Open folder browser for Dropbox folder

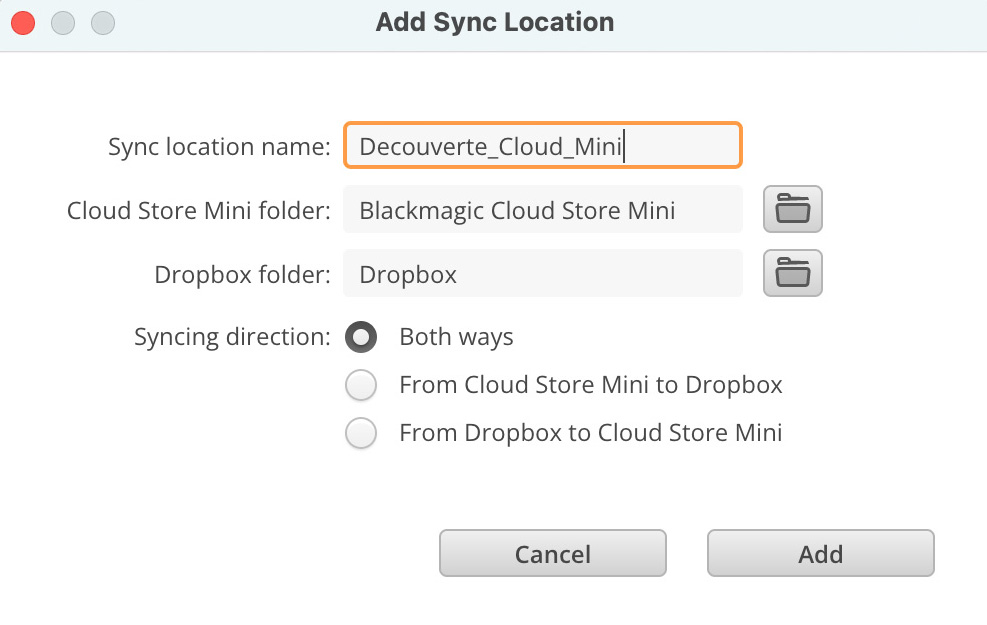pyautogui.click(x=792, y=273)
